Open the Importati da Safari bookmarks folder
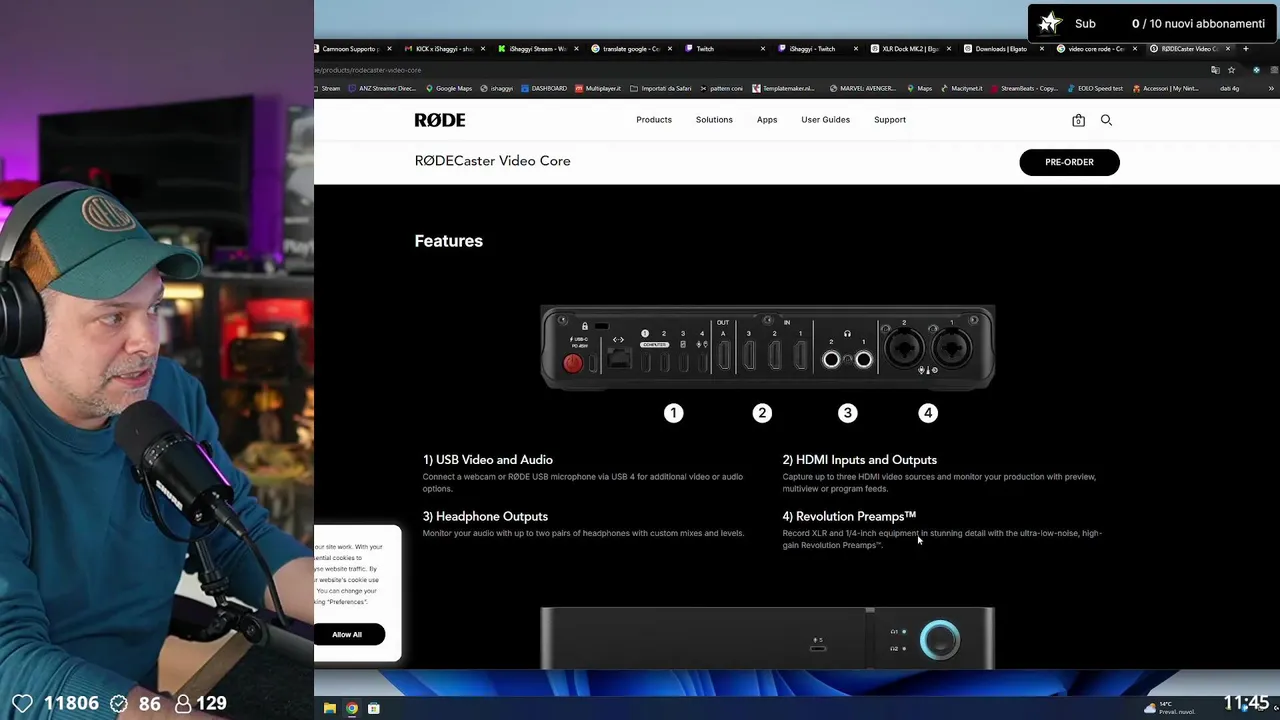The image size is (1280, 720). [661, 88]
